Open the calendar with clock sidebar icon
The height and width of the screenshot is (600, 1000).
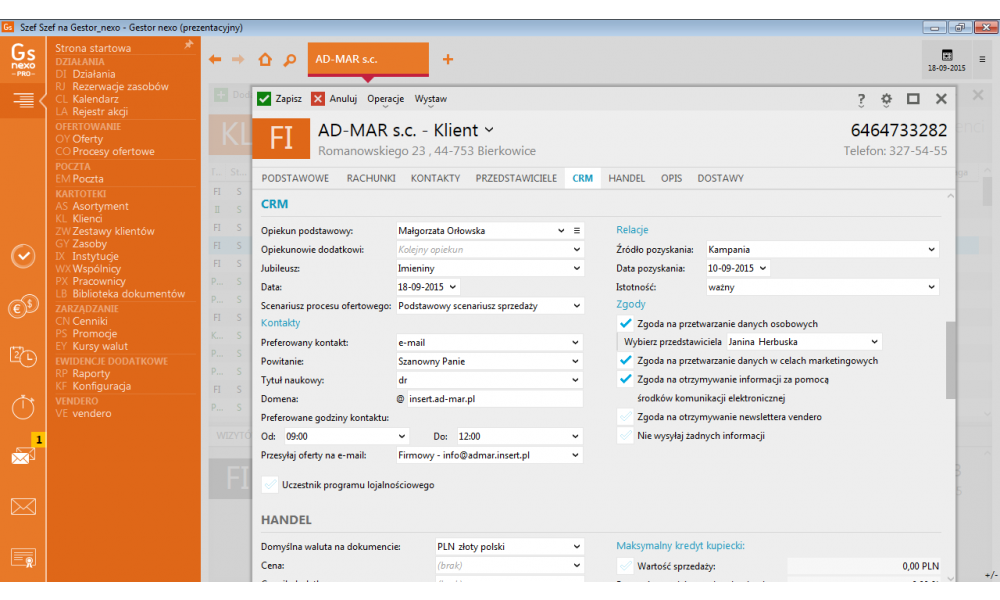pos(23,356)
